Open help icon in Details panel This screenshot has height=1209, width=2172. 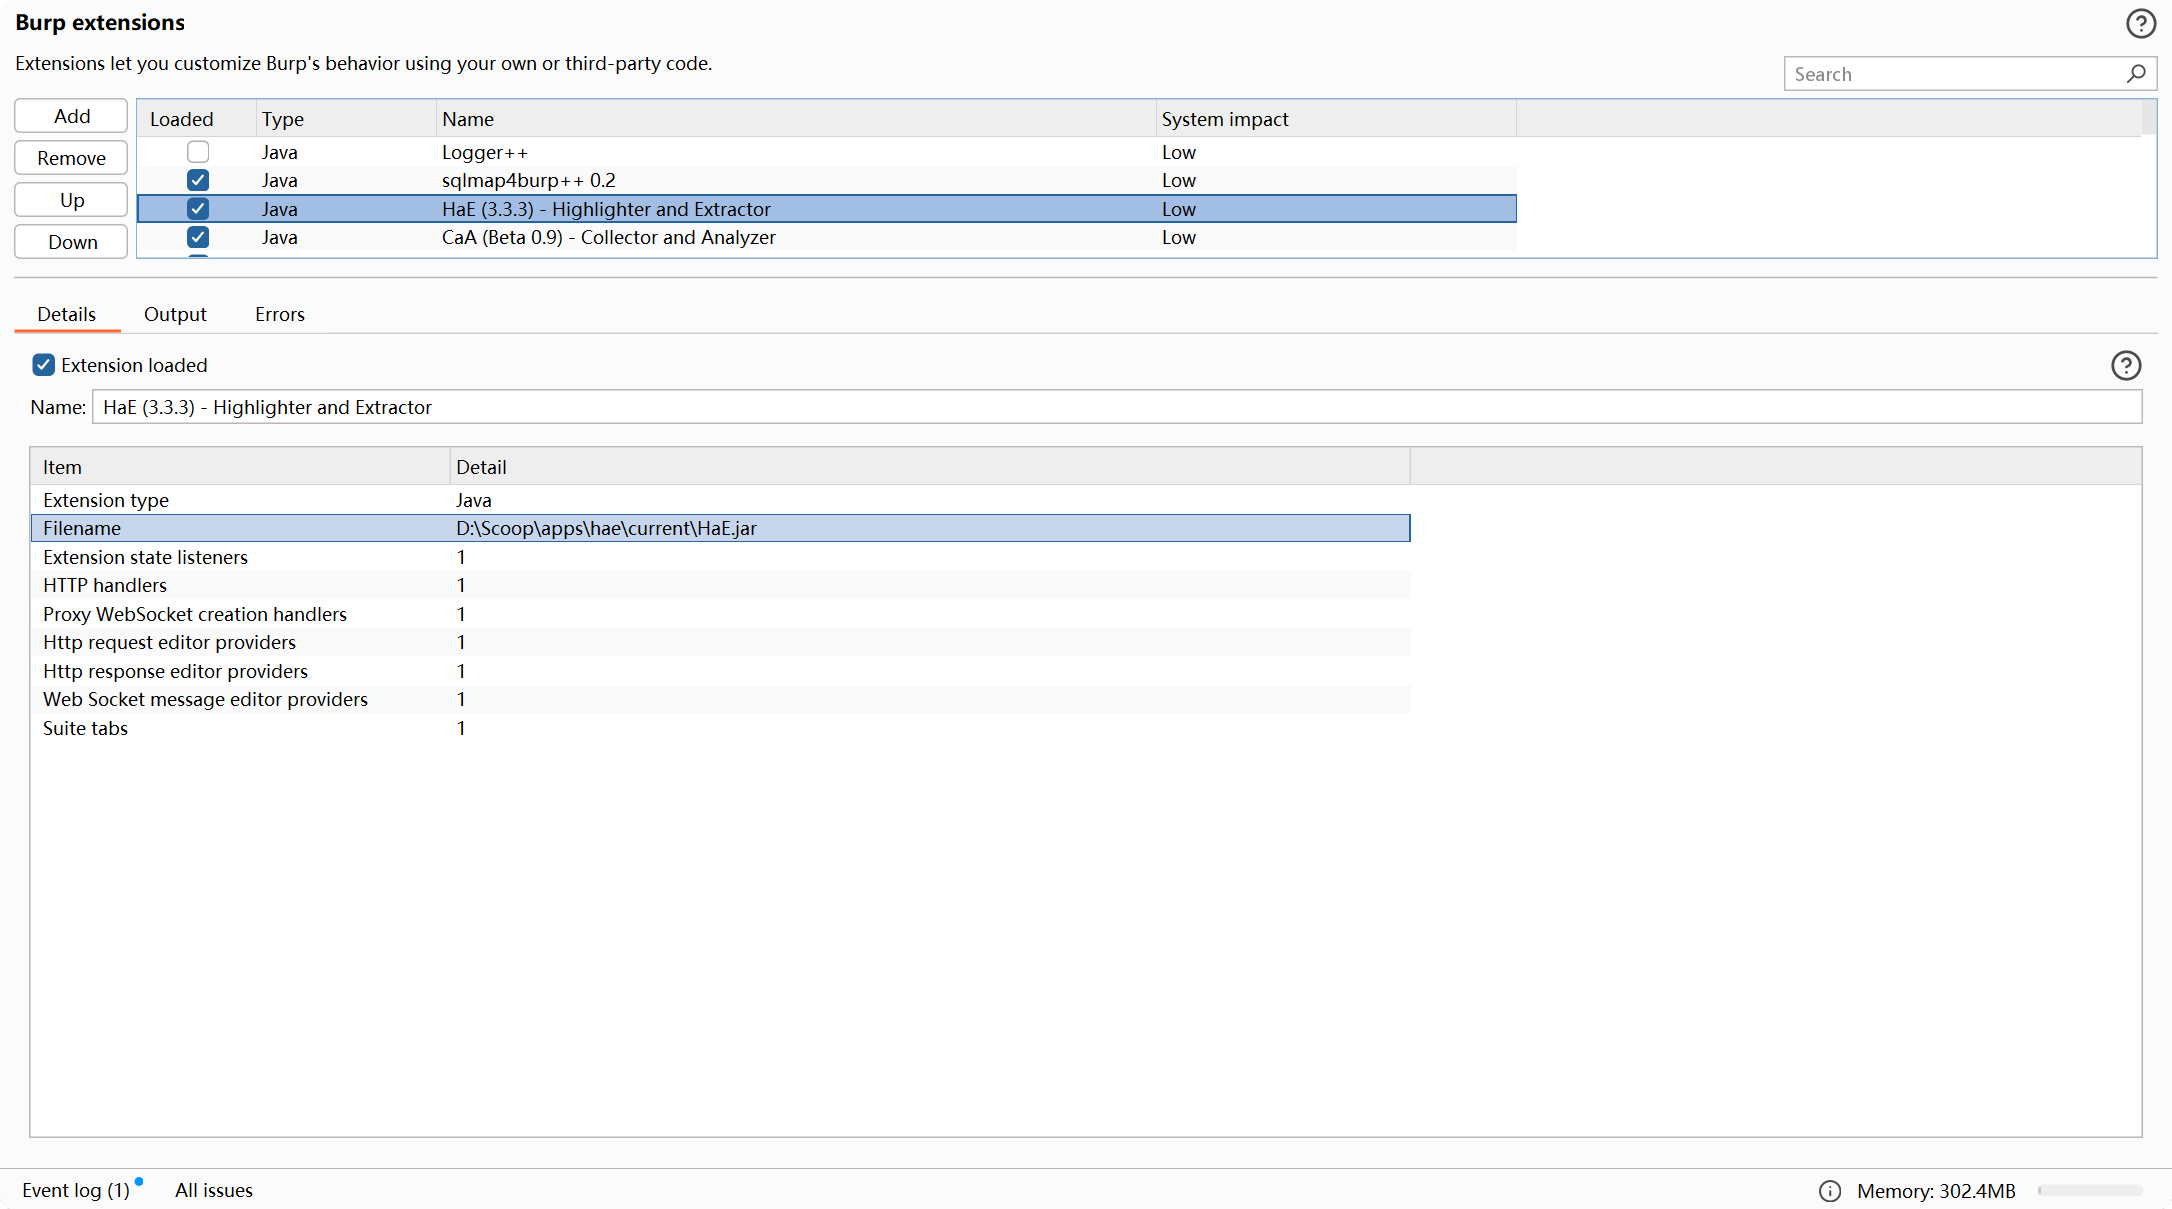point(2126,365)
